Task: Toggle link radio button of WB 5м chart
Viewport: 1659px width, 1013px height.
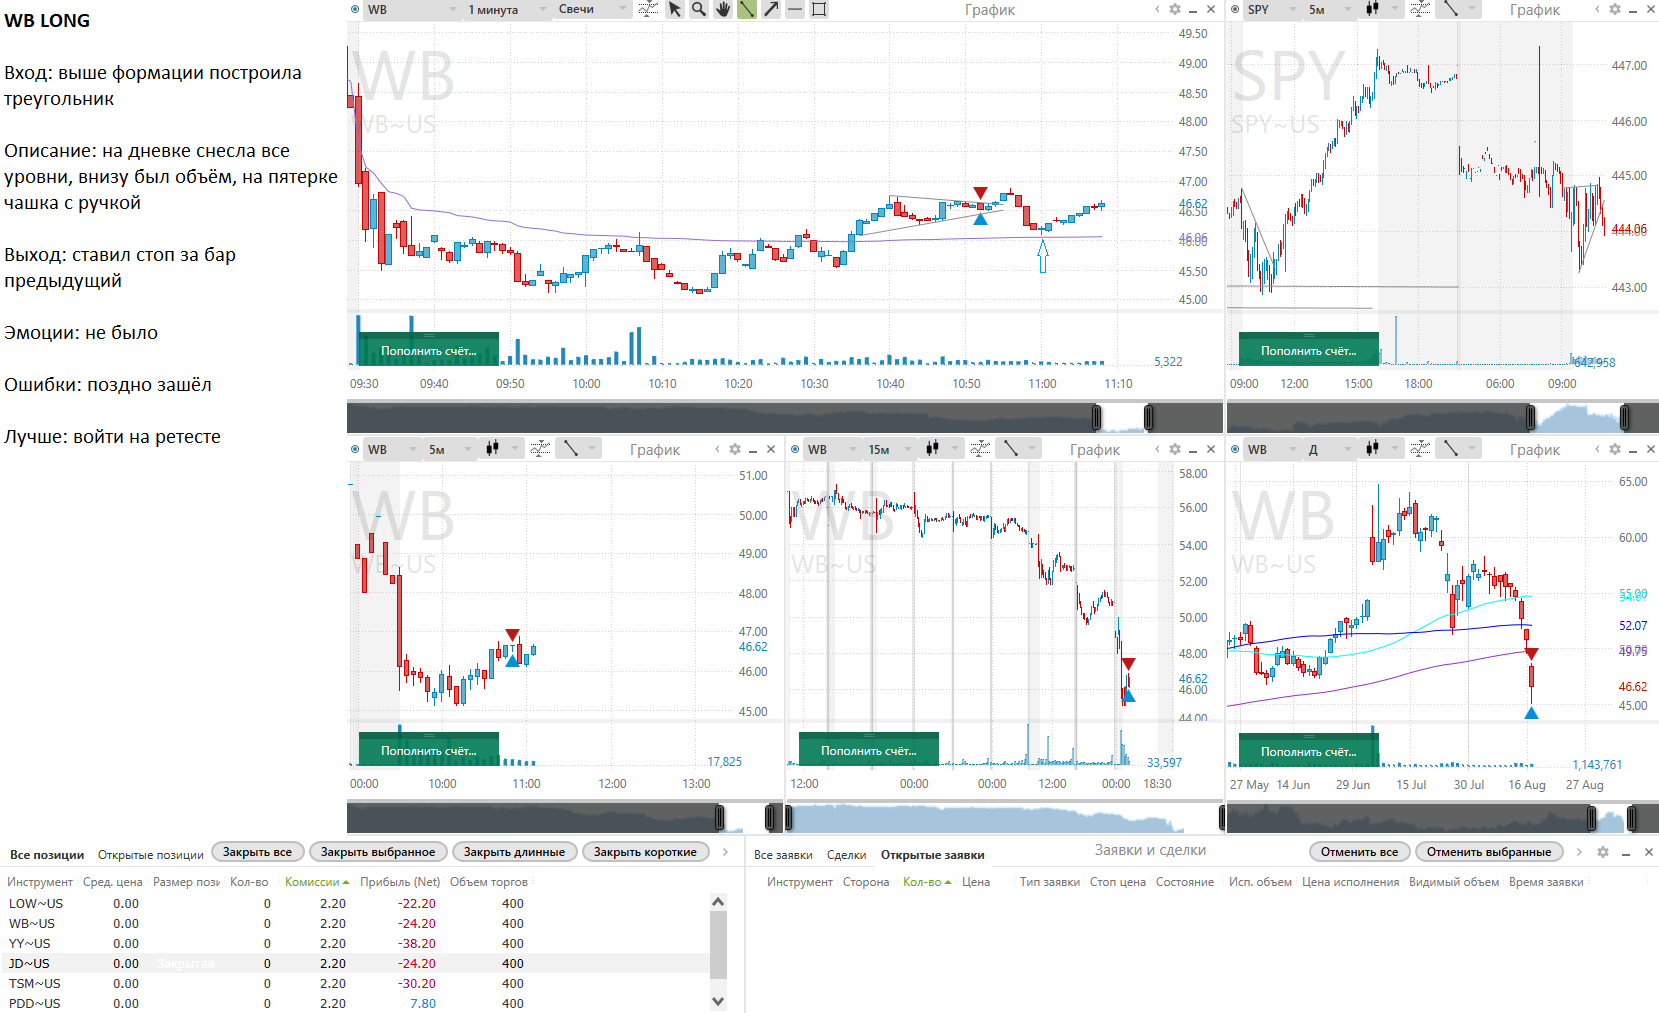Action: 355,449
